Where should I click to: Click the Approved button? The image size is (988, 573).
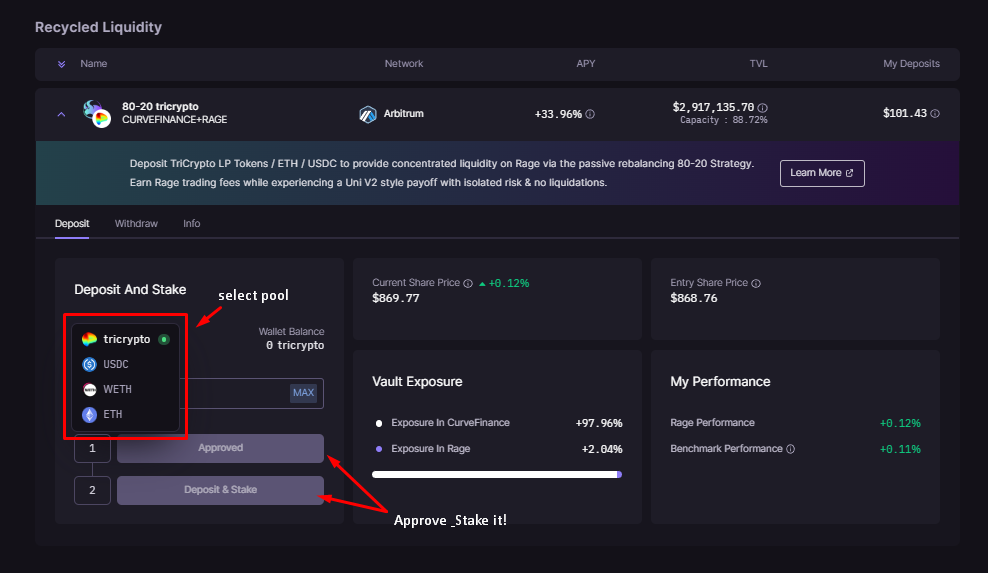pyautogui.click(x=221, y=448)
